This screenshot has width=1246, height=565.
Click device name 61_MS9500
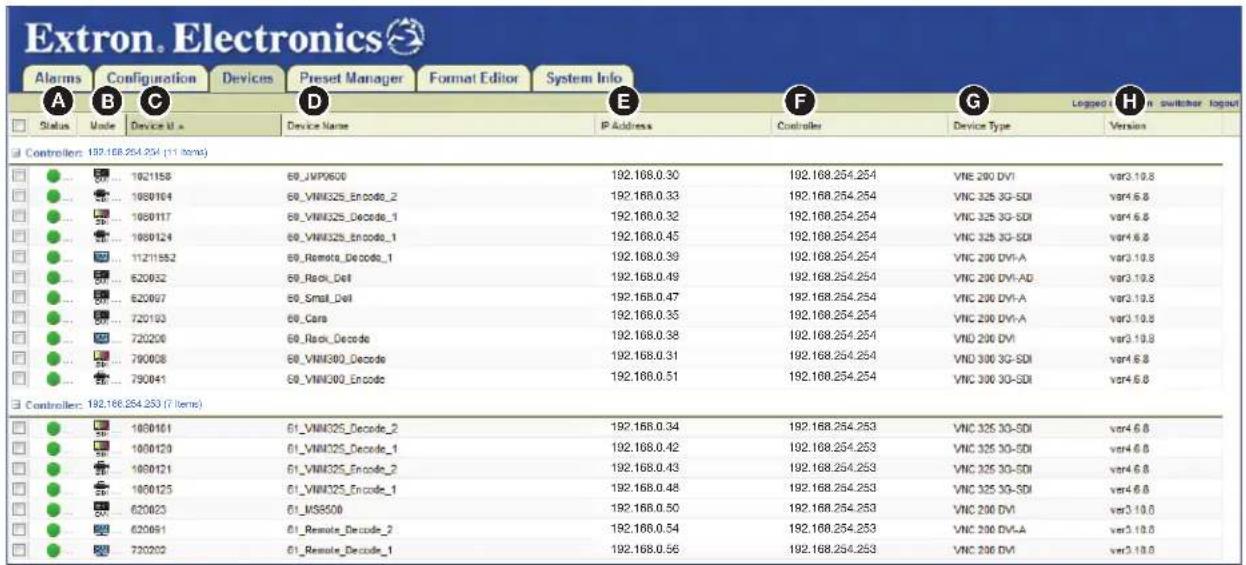pyautogui.click(x=315, y=509)
